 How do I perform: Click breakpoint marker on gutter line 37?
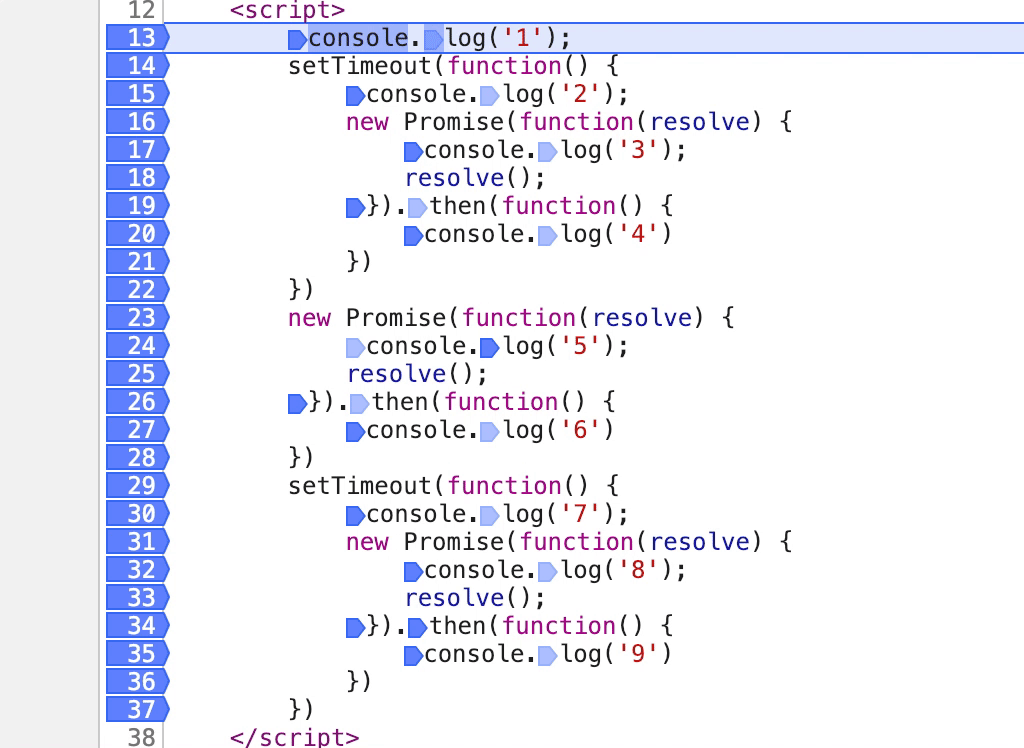(x=138, y=709)
